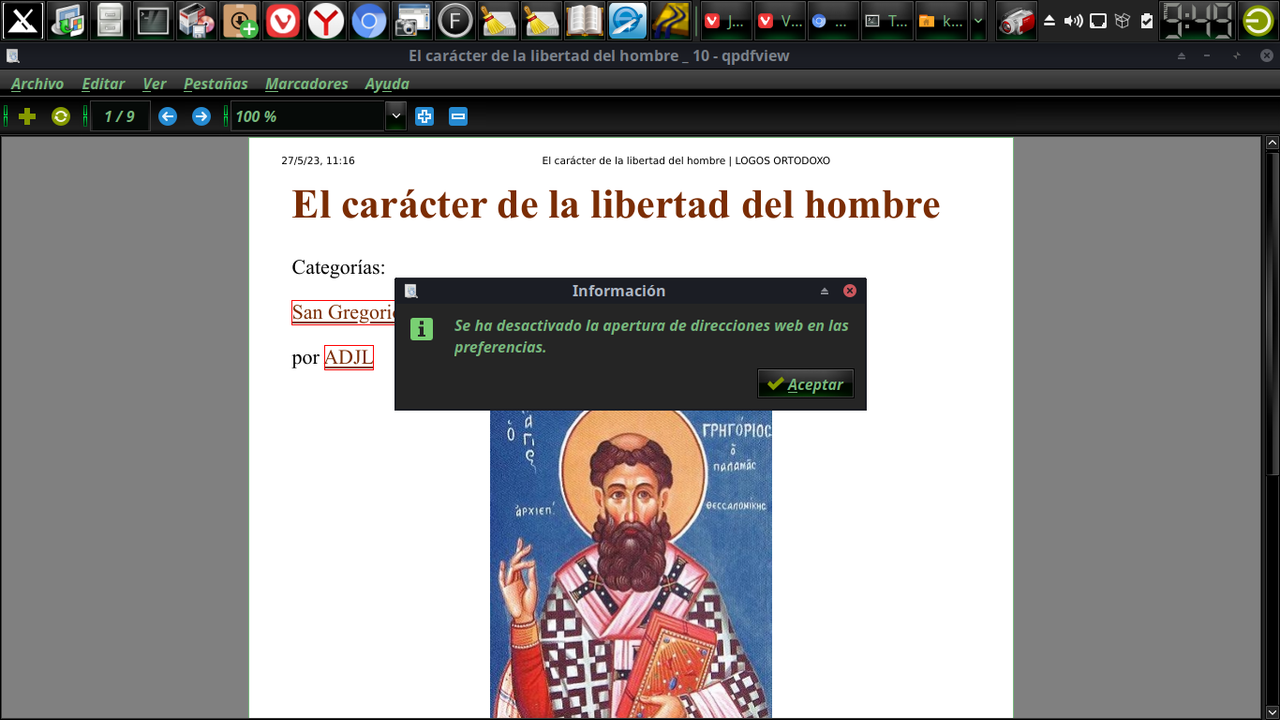This screenshot has width=1280, height=720.
Task: Switch to the Chromium taskbar window
Action: (x=832, y=20)
